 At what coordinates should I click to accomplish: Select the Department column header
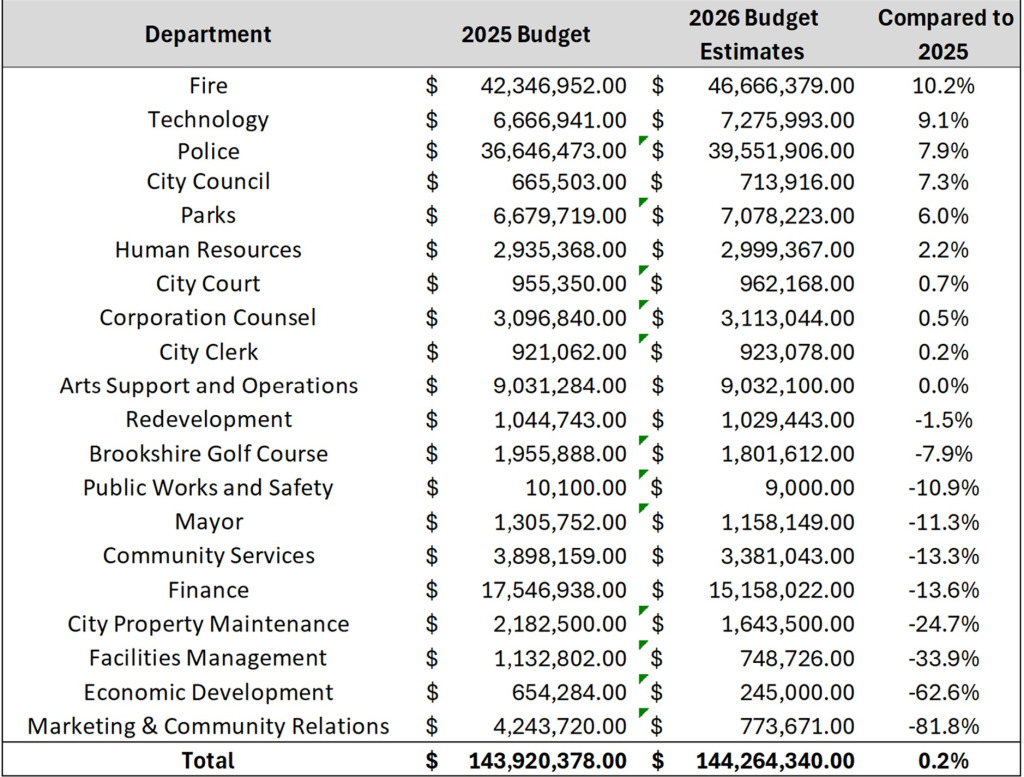[207, 33]
